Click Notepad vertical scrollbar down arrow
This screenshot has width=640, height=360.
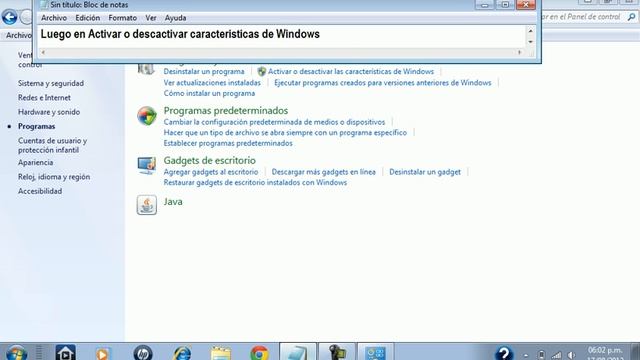pos(530,42)
